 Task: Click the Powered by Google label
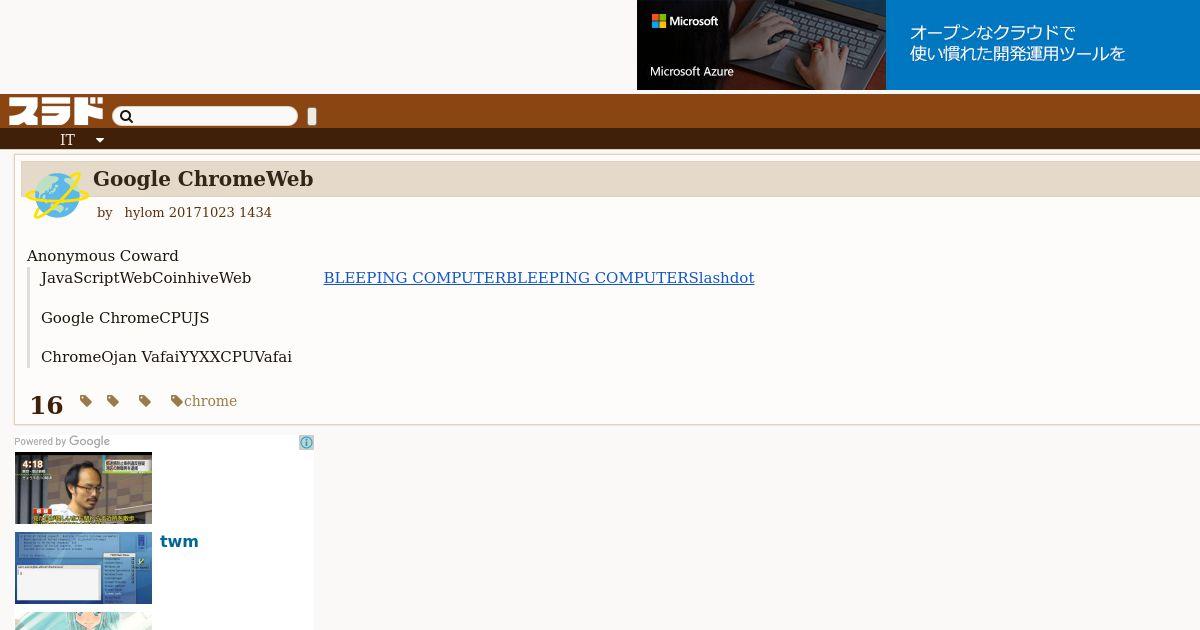coord(62,441)
